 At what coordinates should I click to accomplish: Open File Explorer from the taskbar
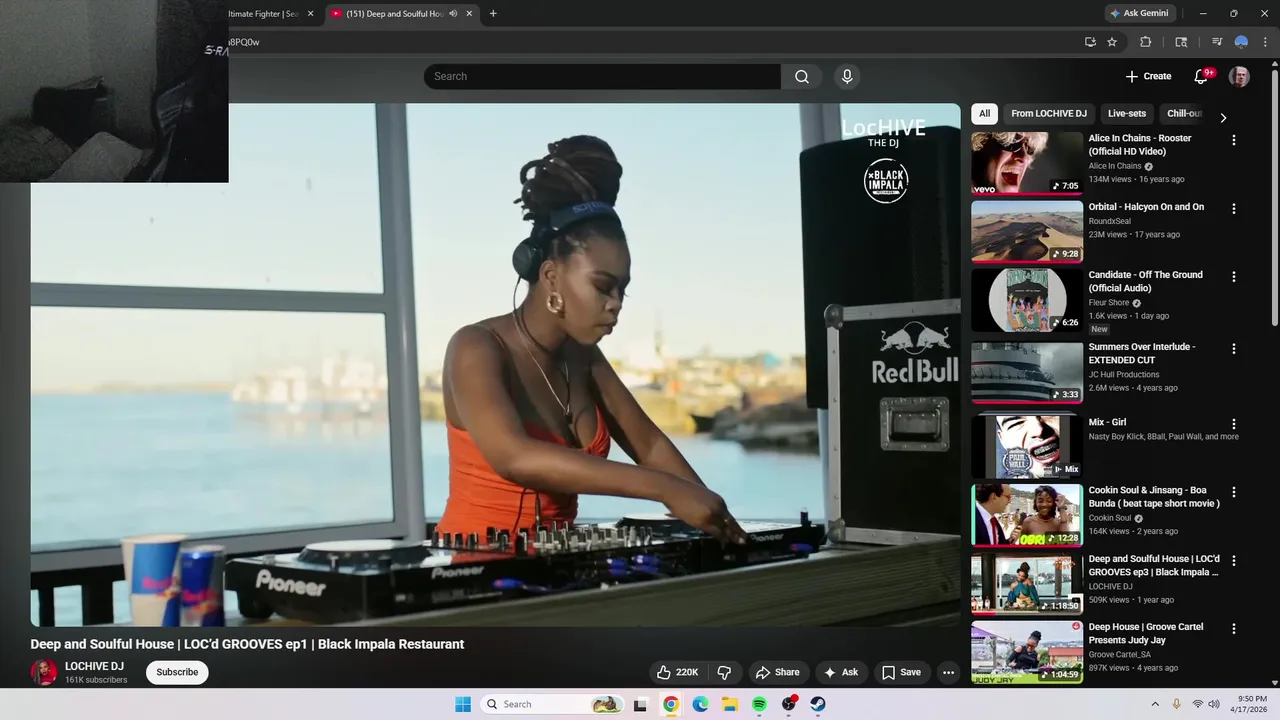(x=730, y=704)
